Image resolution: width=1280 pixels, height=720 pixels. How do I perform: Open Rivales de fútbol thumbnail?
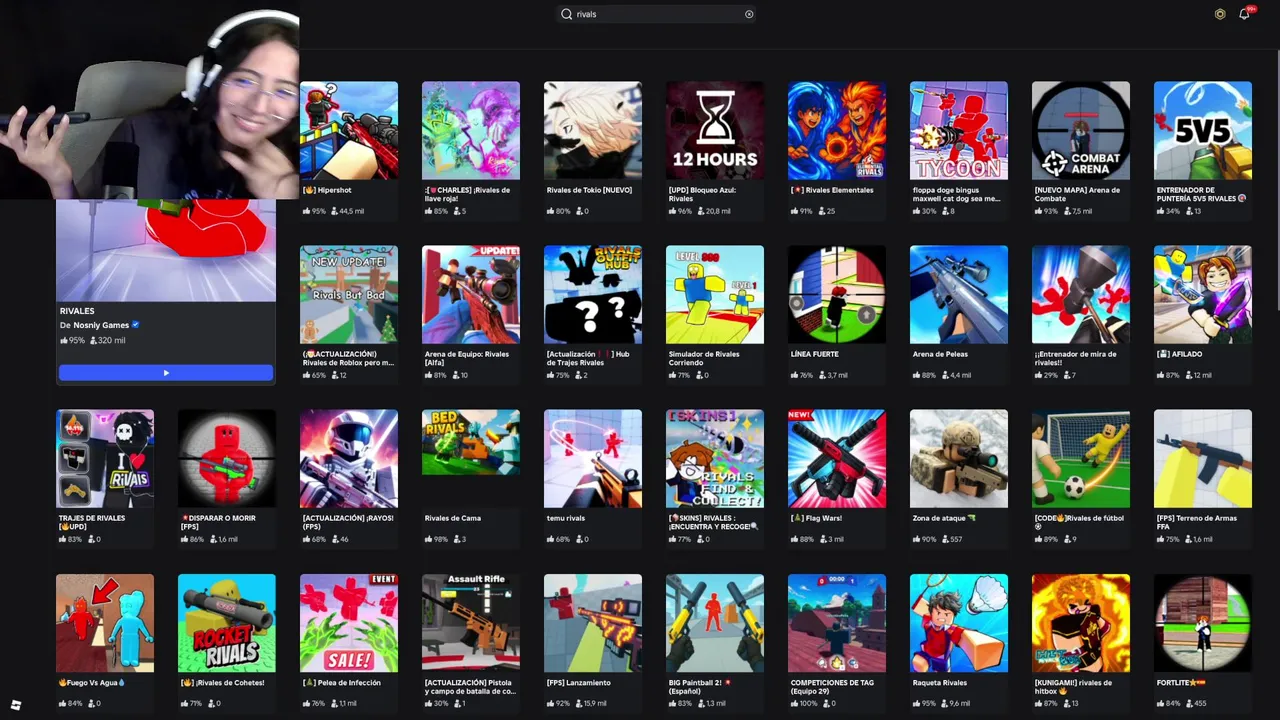pyautogui.click(x=1081, y=459)
